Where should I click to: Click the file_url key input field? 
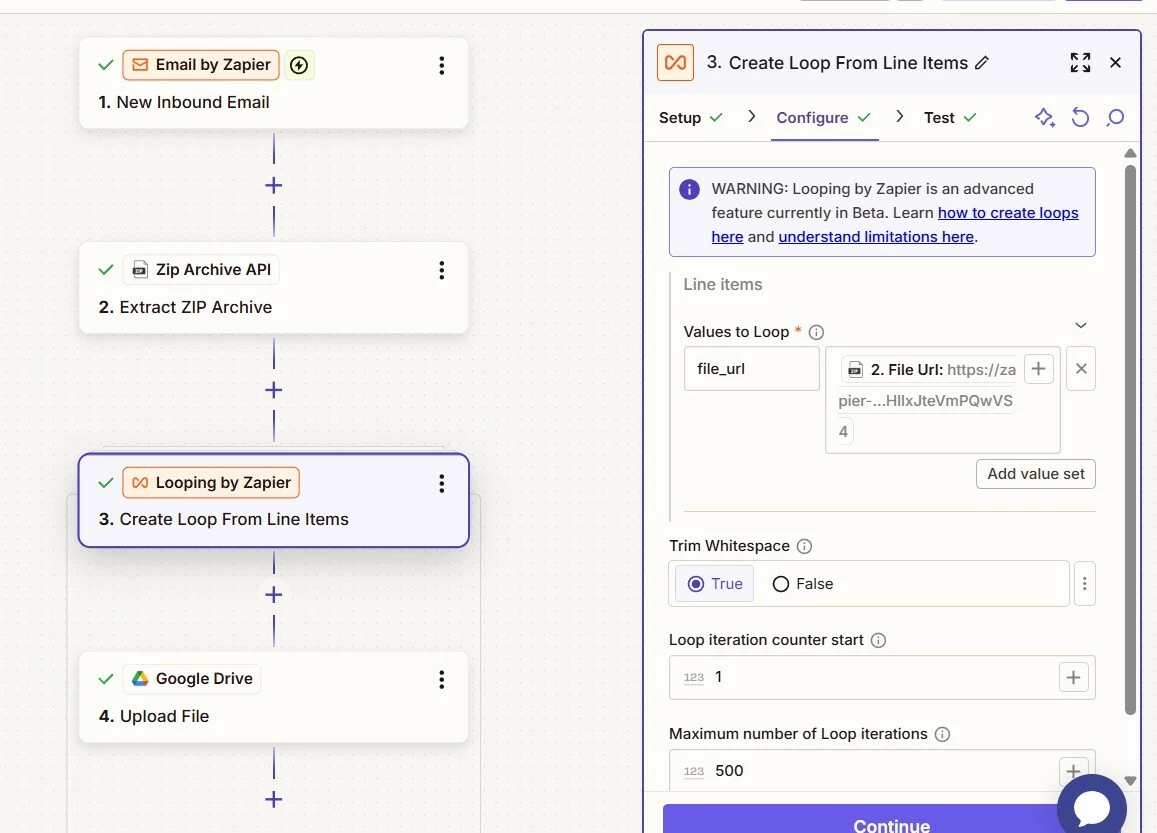(751, 368)
